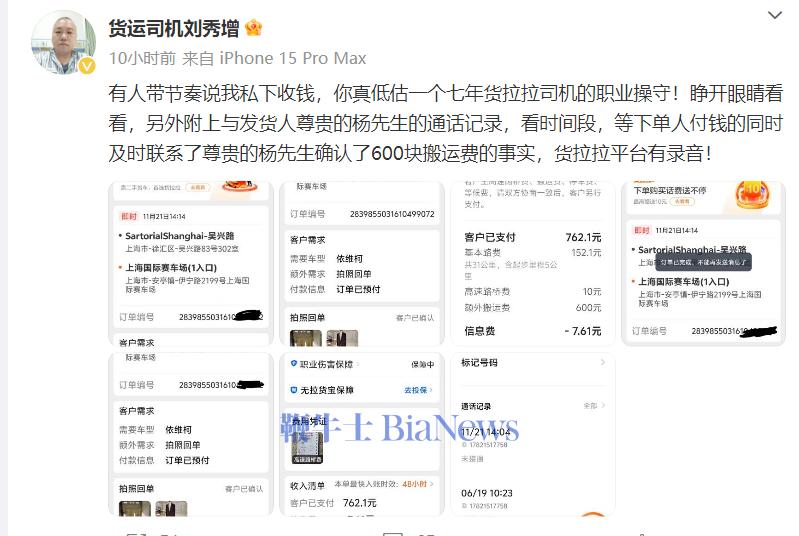Click the 高速路桥费 10元 line

point(532,291)
